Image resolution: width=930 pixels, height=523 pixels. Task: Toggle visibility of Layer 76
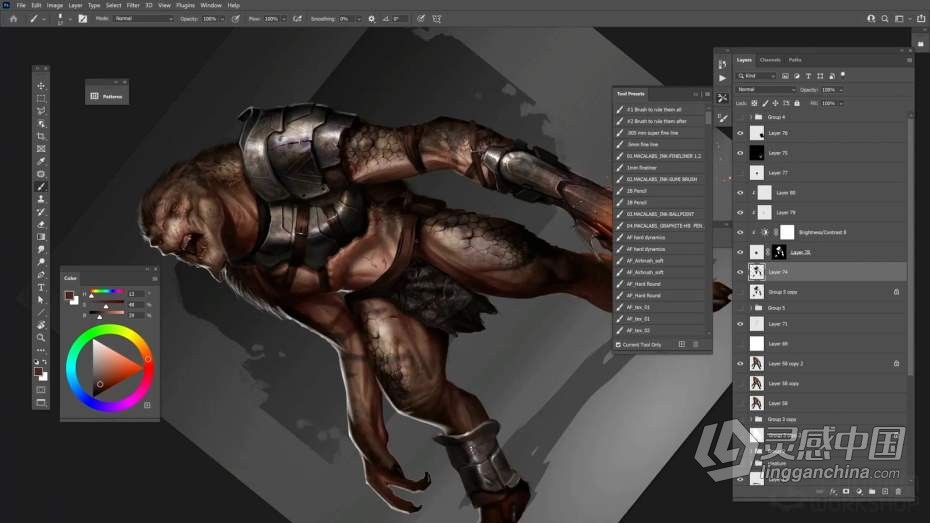point(740,133)
